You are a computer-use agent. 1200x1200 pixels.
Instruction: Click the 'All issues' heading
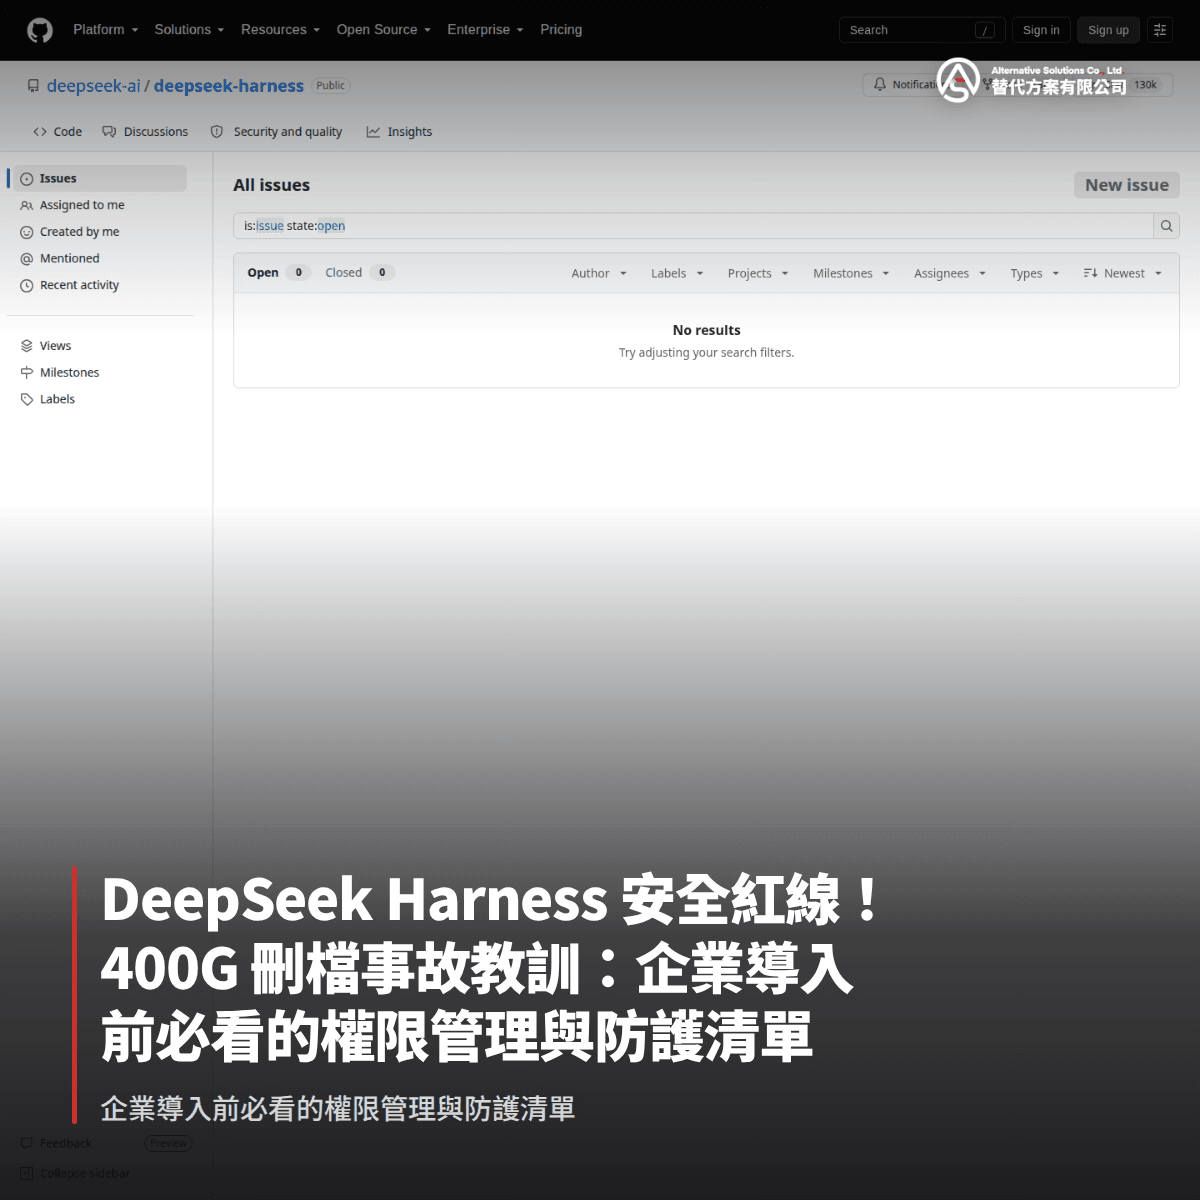click(272, 185)
